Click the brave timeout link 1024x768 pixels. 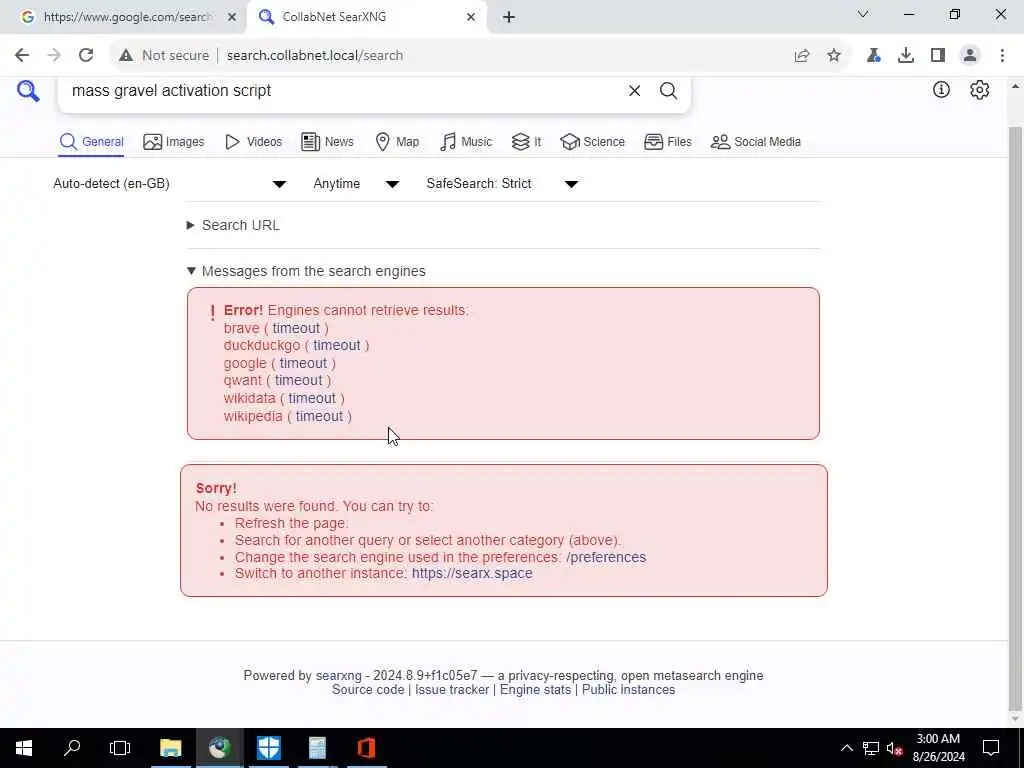296,328
